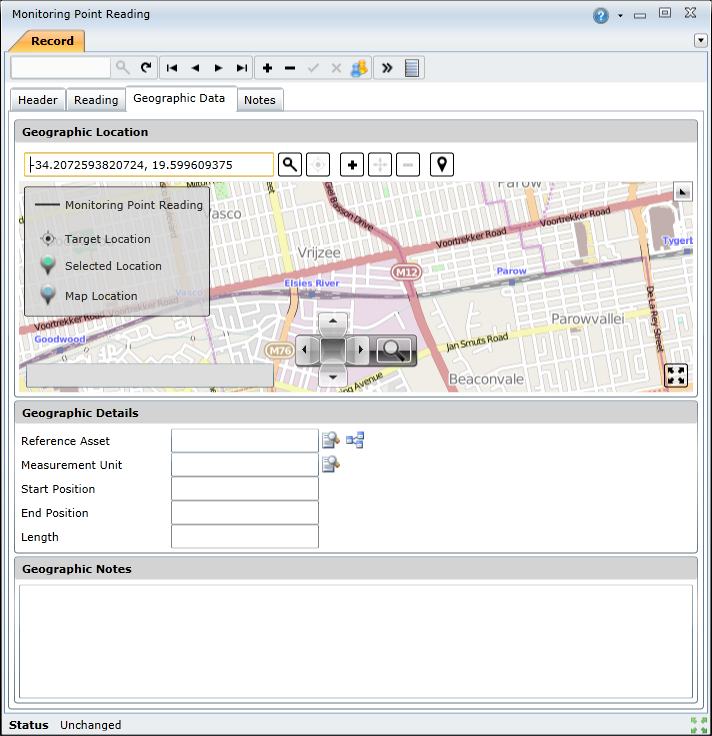The image size is (712, 736).
Task: Open the dropdown arrow next to help
Action: click(x=620, y=16)
